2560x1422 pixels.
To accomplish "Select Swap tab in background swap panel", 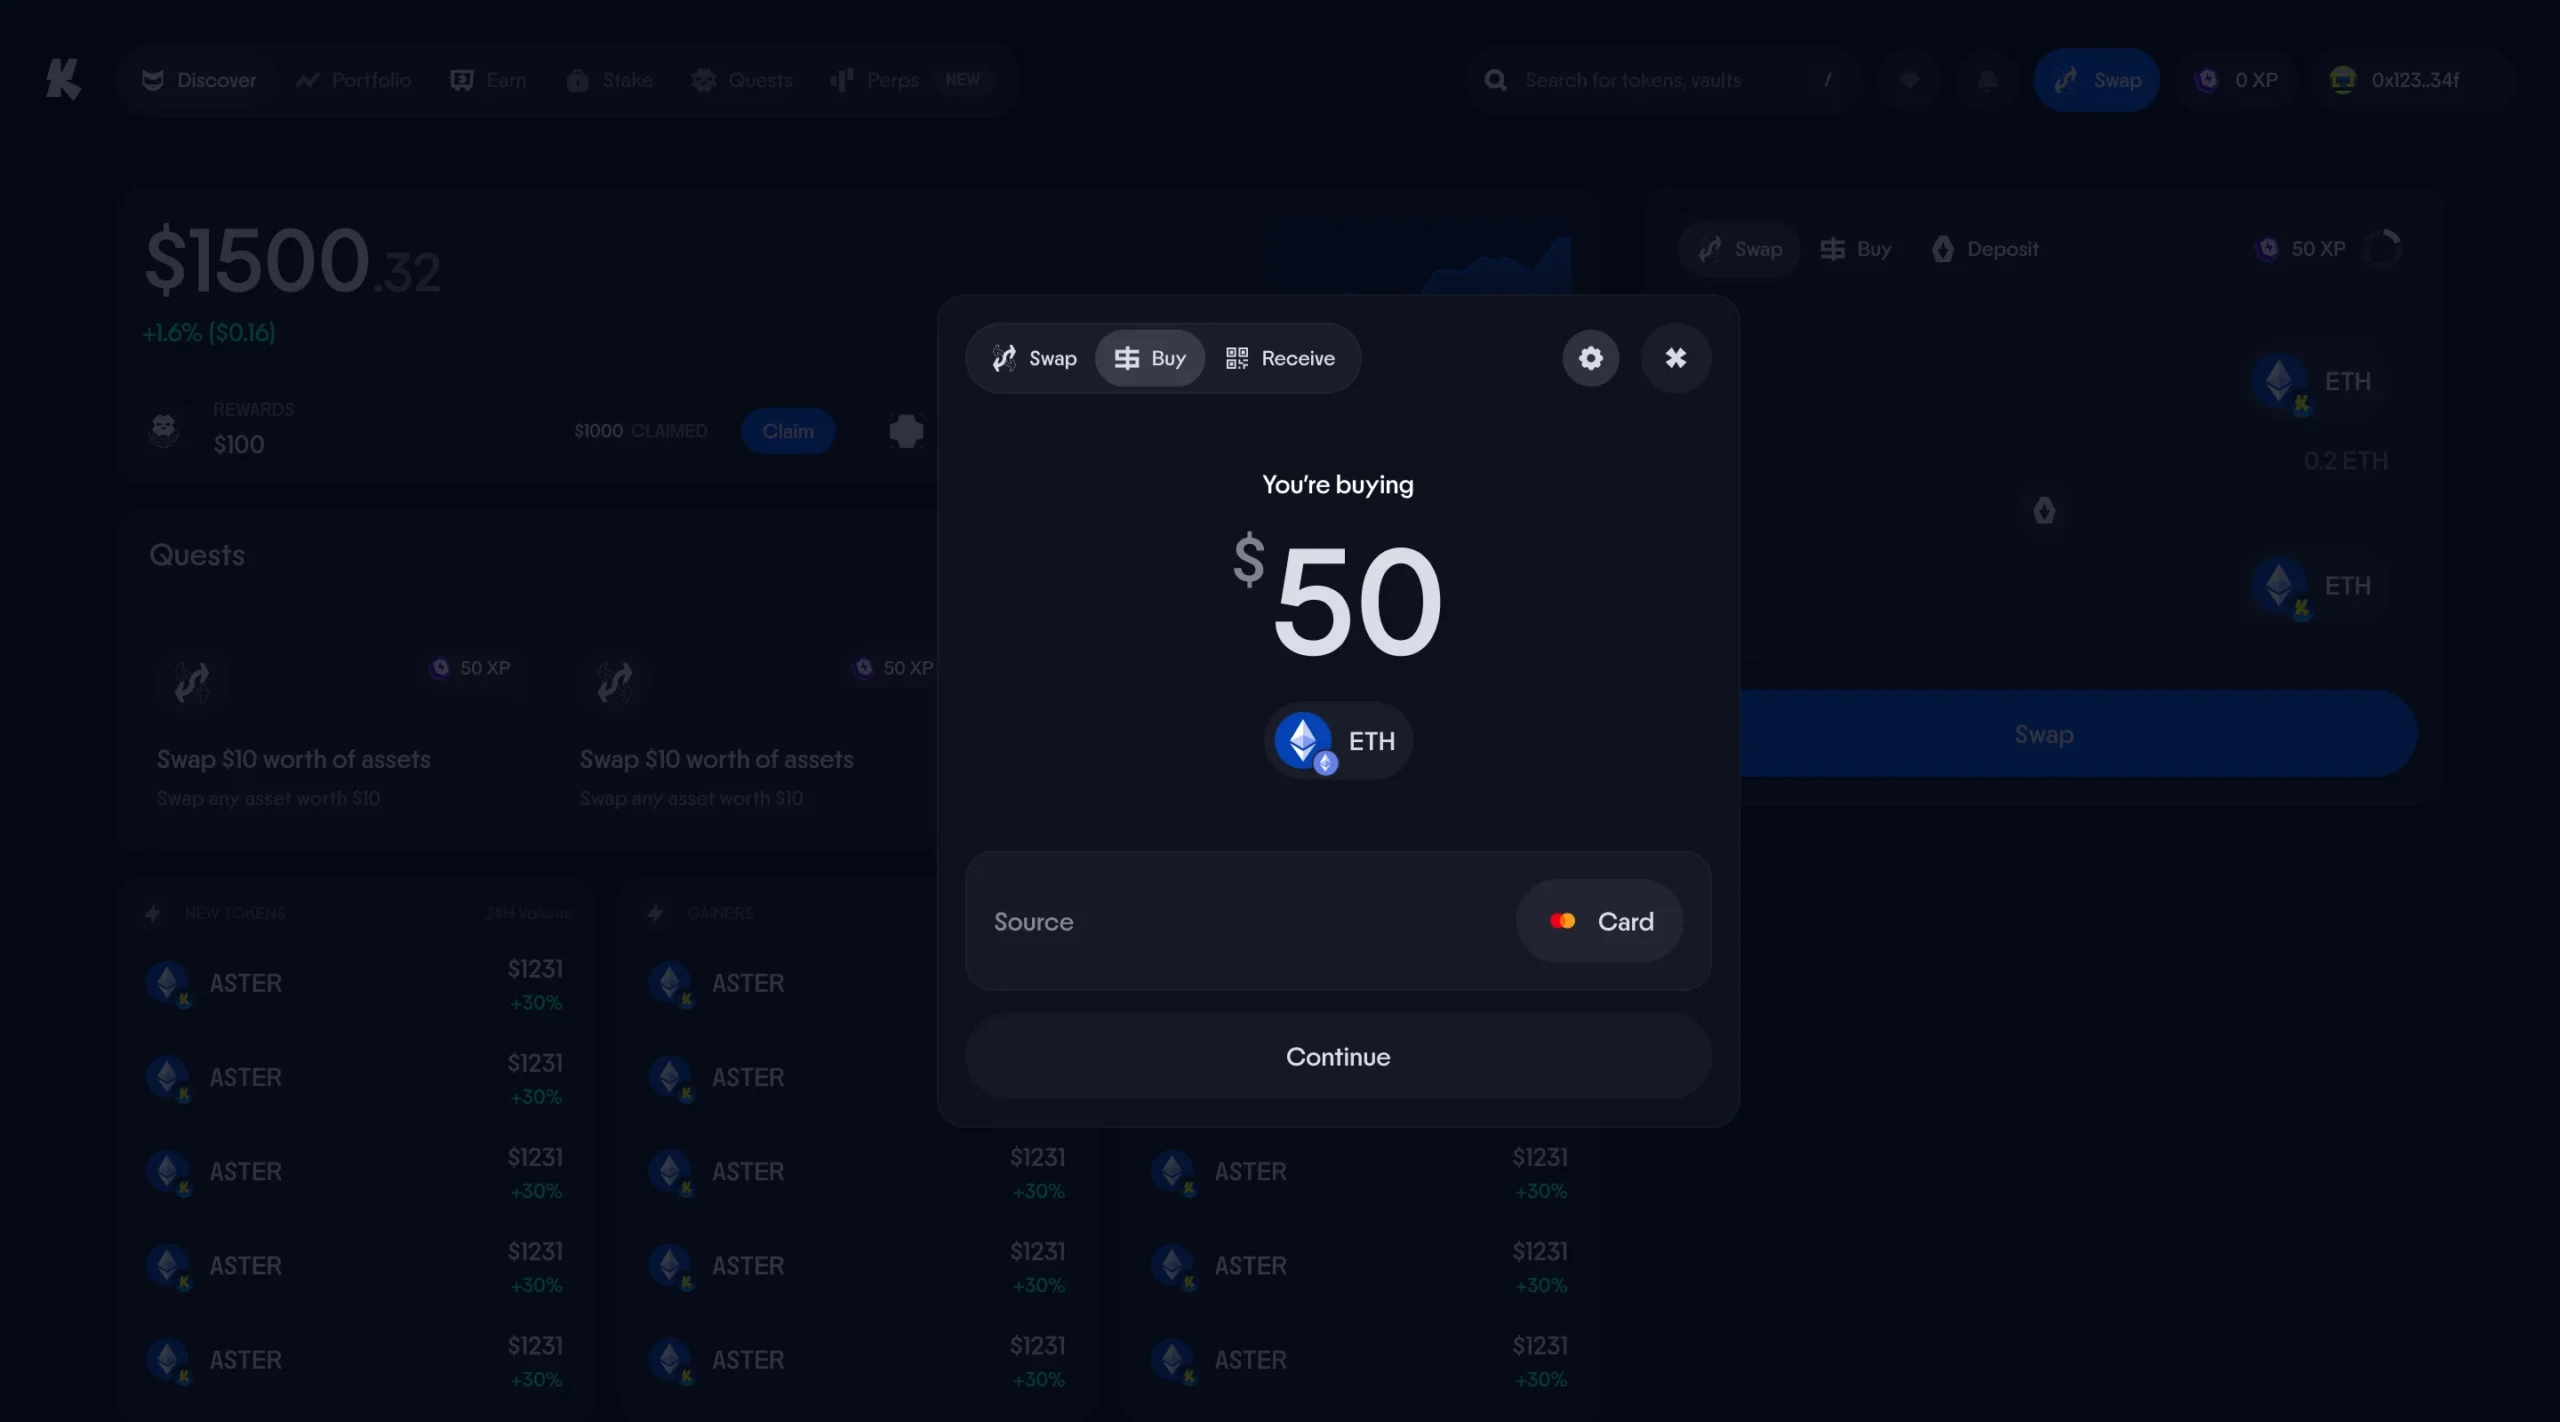I will [1740, 249].
